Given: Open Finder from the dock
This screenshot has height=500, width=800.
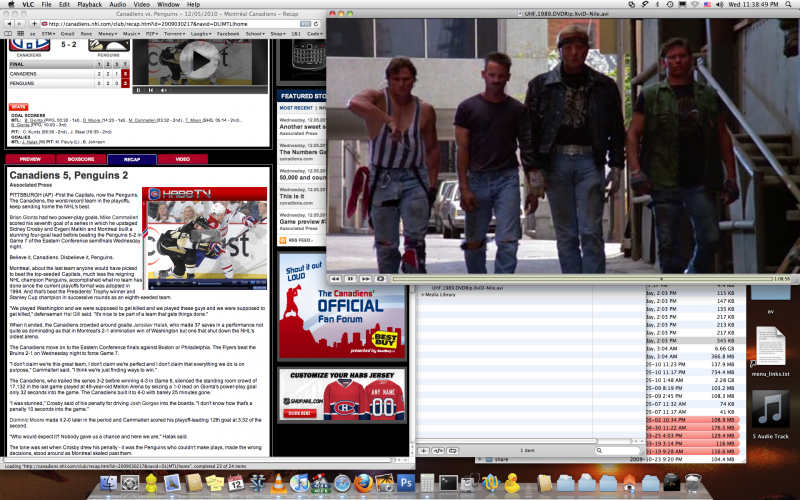Looking at the screenshot, I should 109,483.
